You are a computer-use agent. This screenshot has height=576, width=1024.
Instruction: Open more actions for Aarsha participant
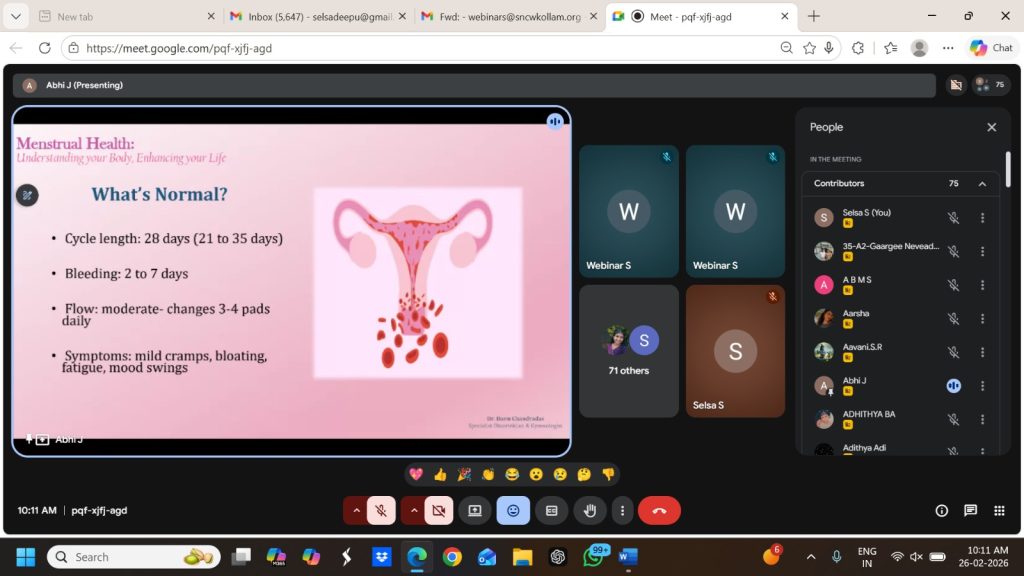point(982,318)
